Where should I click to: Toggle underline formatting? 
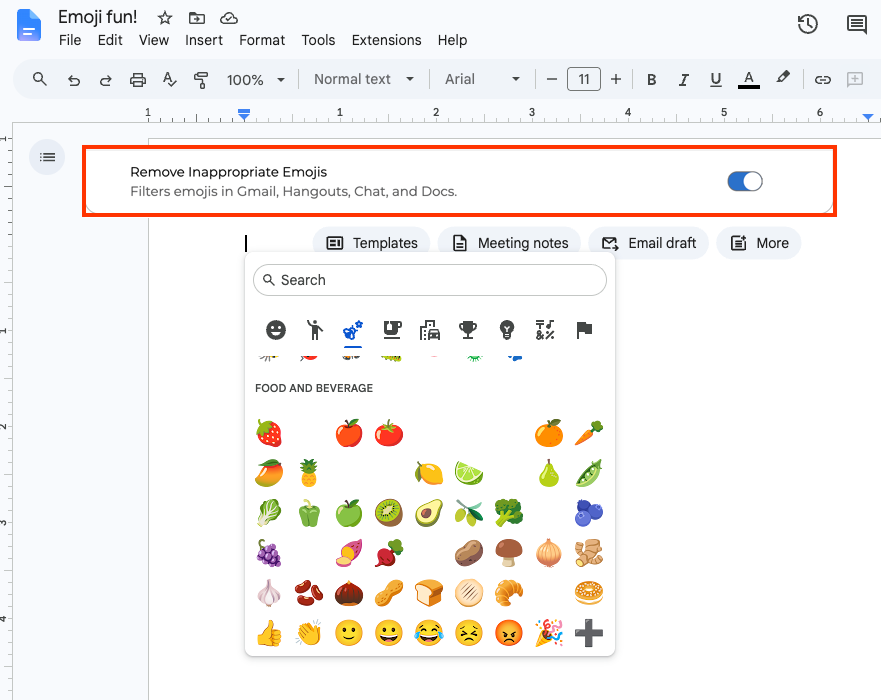point(716,80)
